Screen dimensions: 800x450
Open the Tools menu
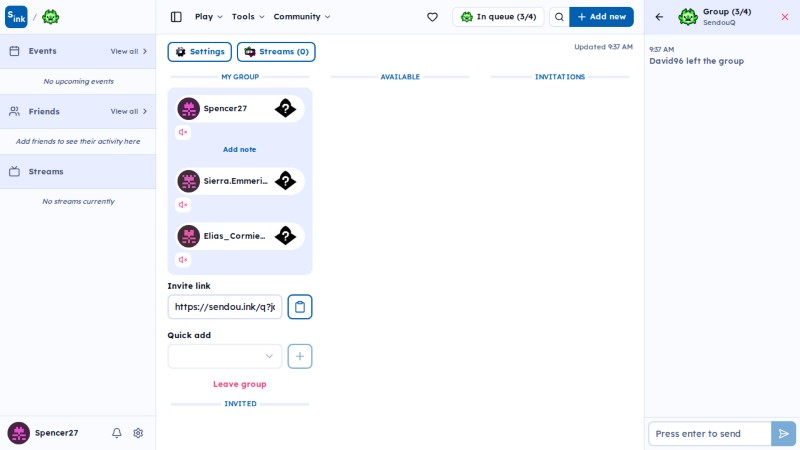point(248,17)
